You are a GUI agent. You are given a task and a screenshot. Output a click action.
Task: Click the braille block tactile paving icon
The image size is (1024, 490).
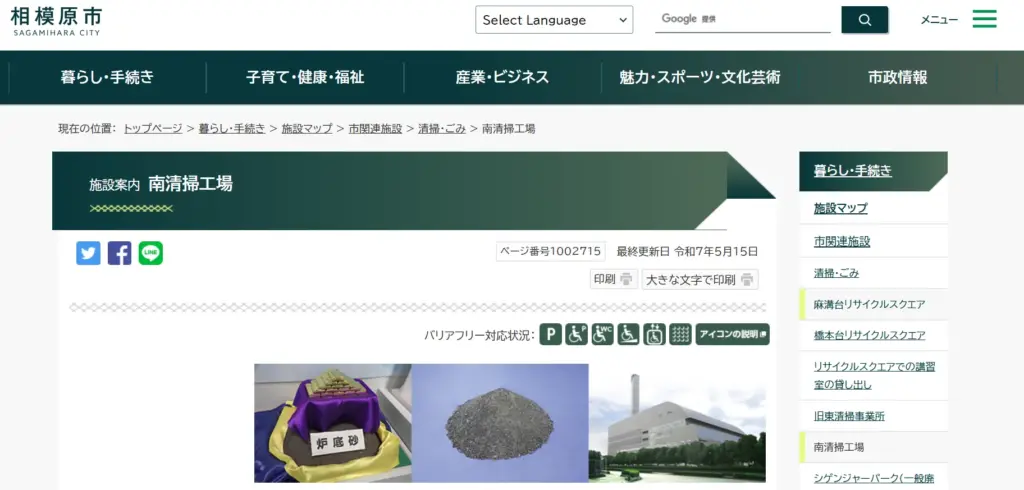680,335
